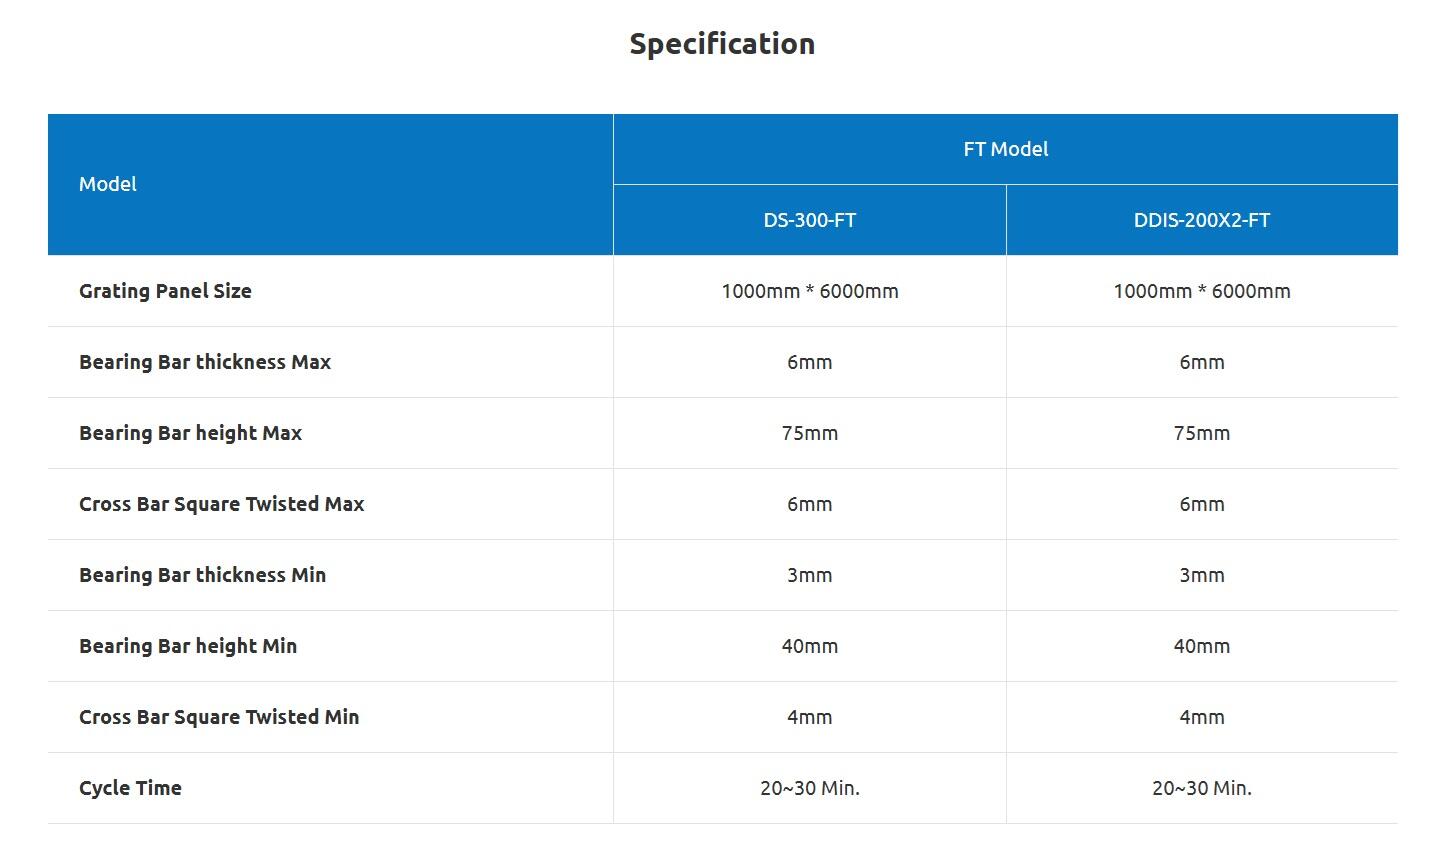Click DS-300-FT 75mm bar height value
The height and width of the screenshot is (860, 1453).
click(x=809, y=433)
